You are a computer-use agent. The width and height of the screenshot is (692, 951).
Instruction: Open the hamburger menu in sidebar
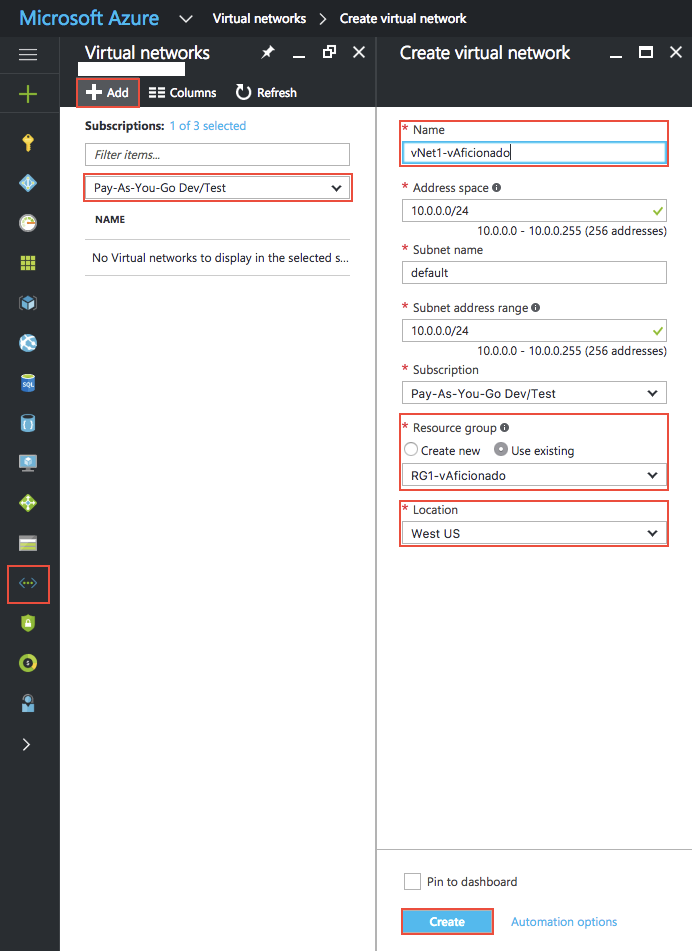tap(28, 55)
